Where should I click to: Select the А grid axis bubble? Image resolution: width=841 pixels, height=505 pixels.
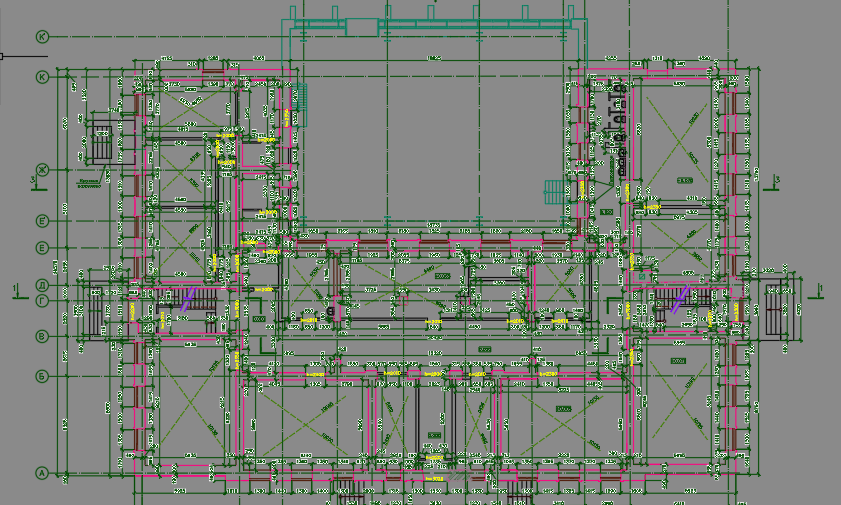point(42,473)
